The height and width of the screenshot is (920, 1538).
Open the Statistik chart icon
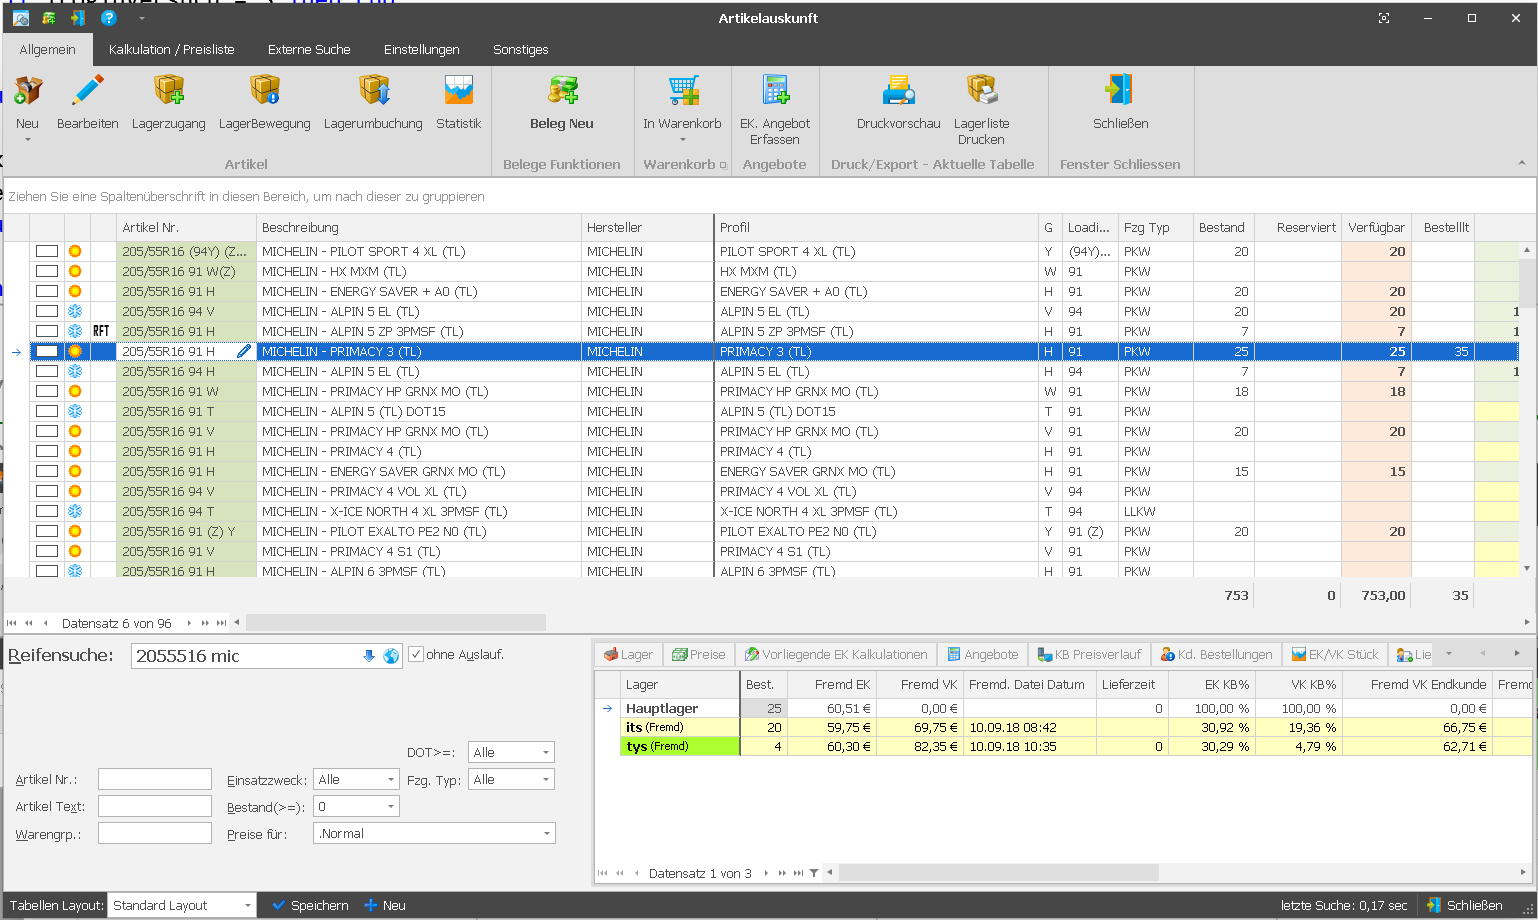(458, 92)
